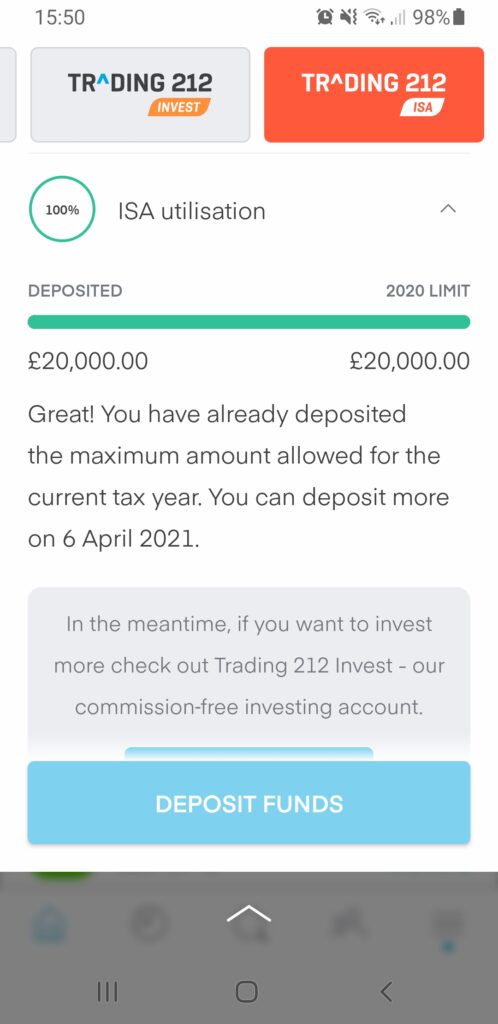The width and height of the screenshot is (498, 1024).
Task: Expand bottom sheet with the up chevron
Action: click(249, 914)
